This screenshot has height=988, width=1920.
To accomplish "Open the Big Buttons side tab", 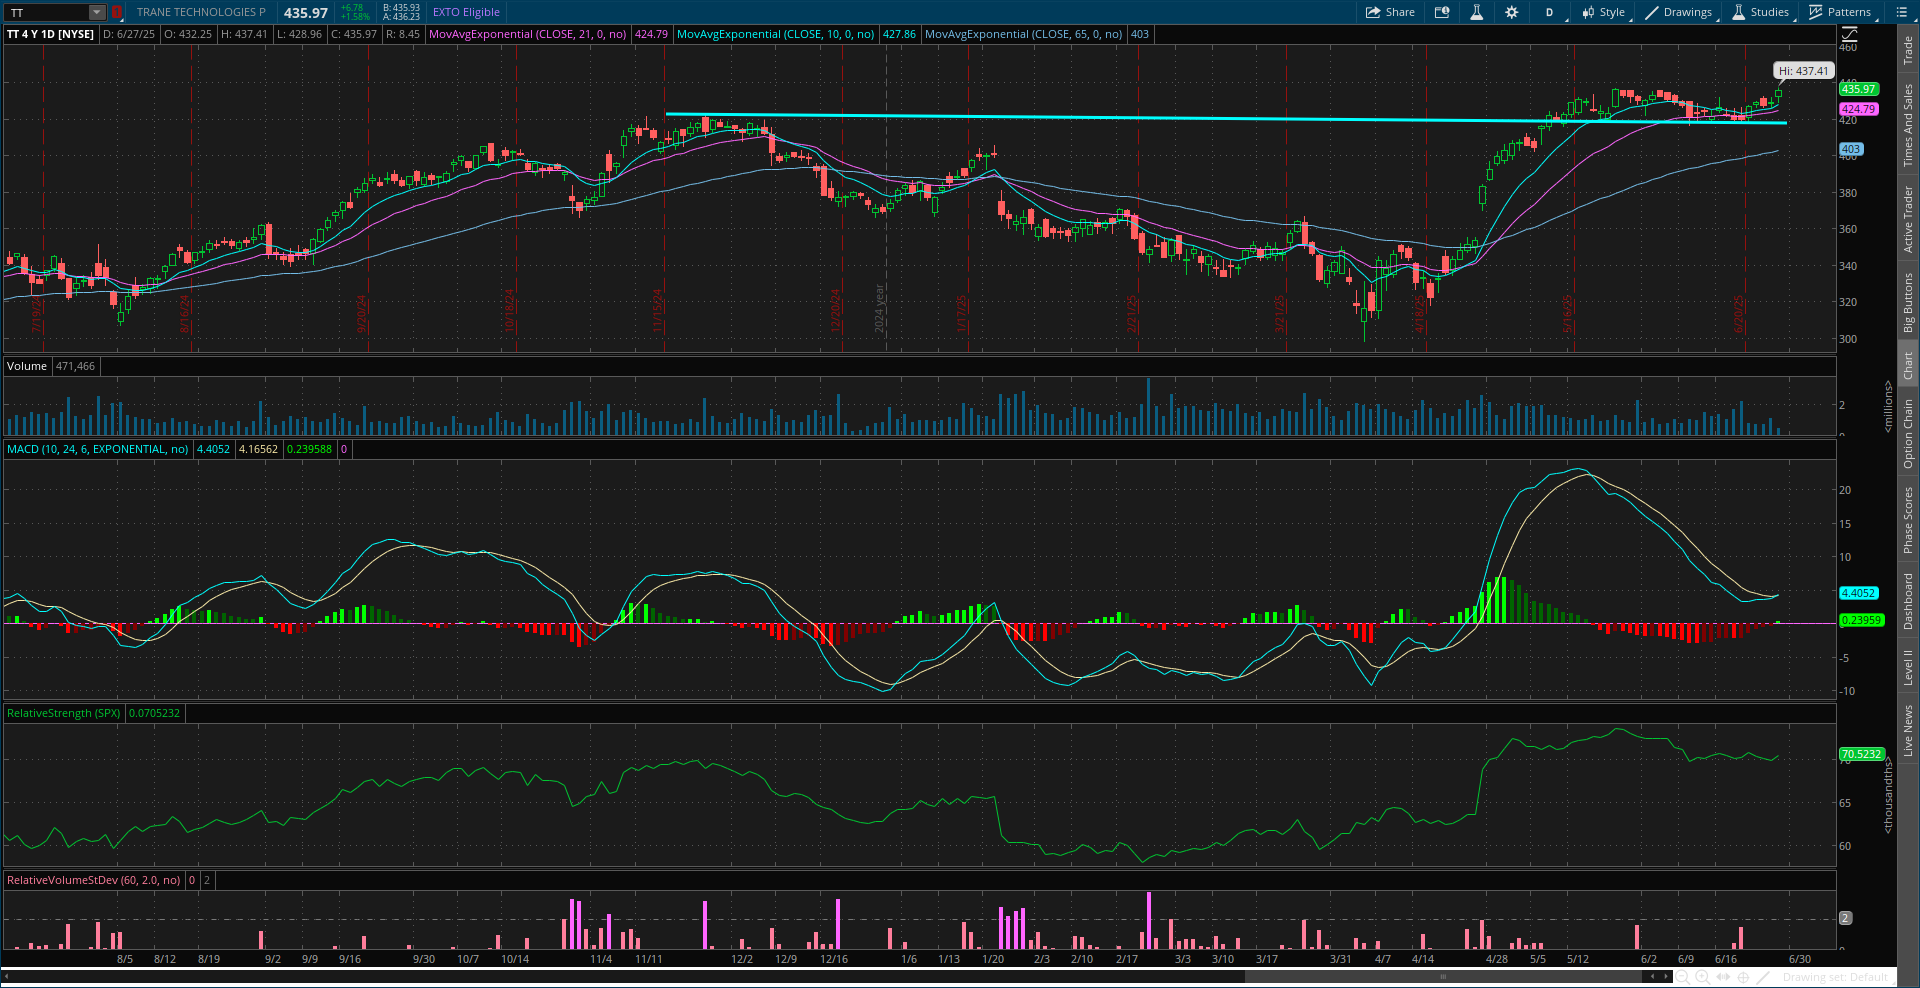I will (1908, 303).
